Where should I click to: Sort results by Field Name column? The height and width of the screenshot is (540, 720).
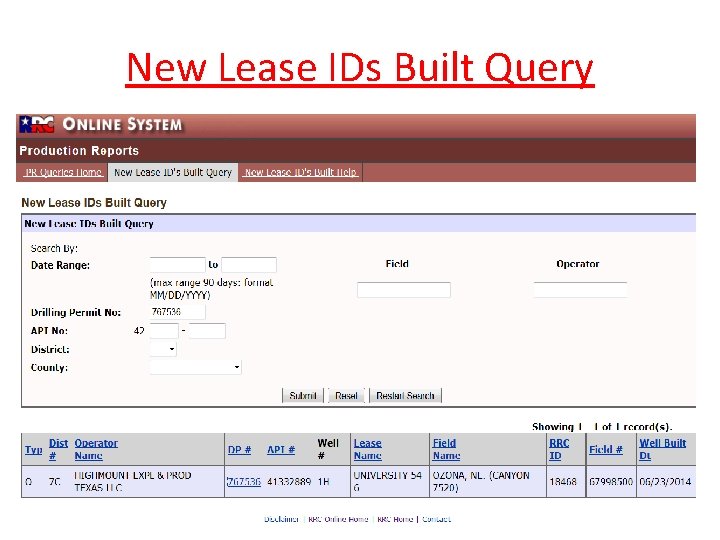[446, 450]
